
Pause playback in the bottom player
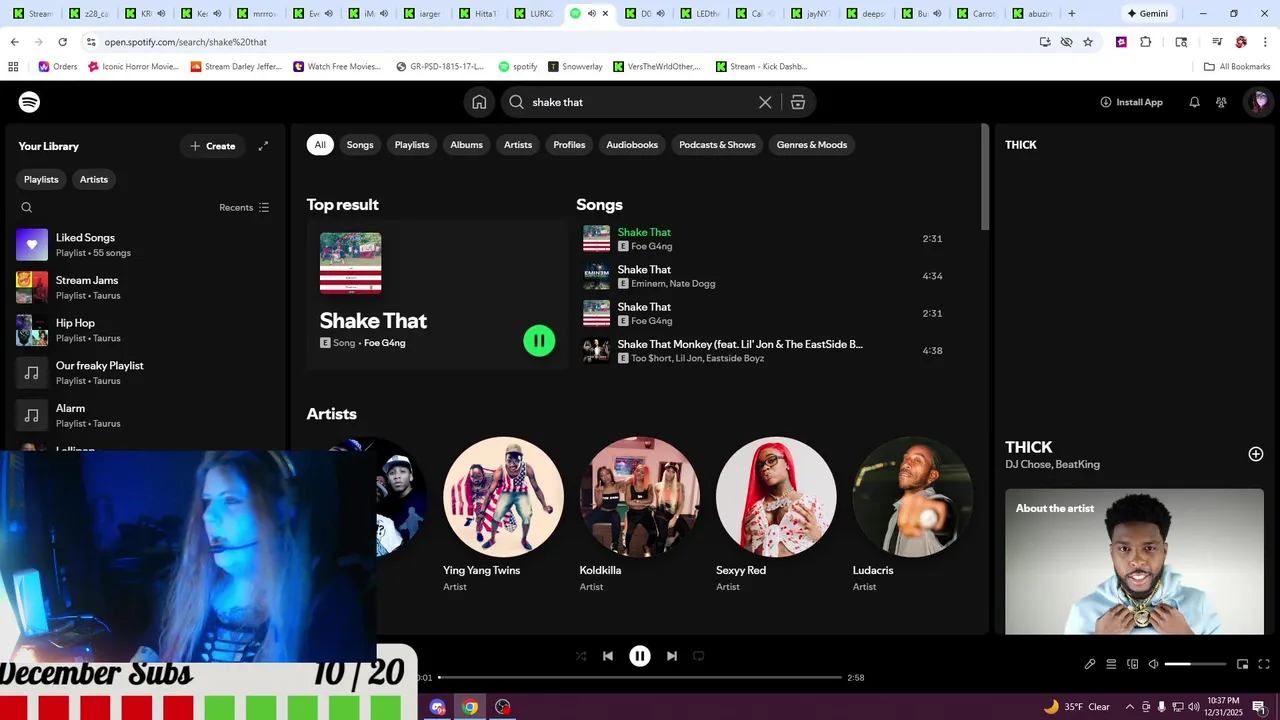click(640, 656)
